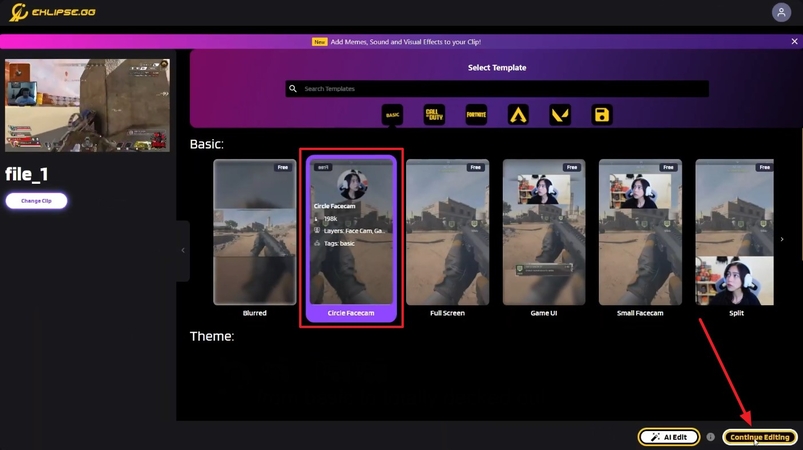Click the 'Tags: basic' text
Screen dimensions: 803x450
pos(339,243)
